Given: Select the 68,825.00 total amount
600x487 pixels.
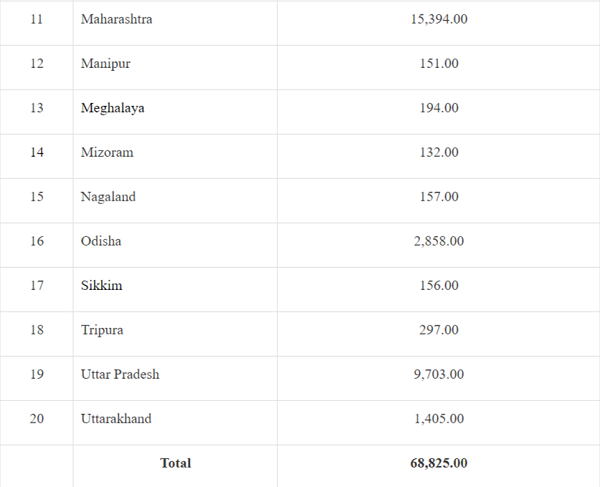Looking at the screenshot, I should [x=439, y=463].
